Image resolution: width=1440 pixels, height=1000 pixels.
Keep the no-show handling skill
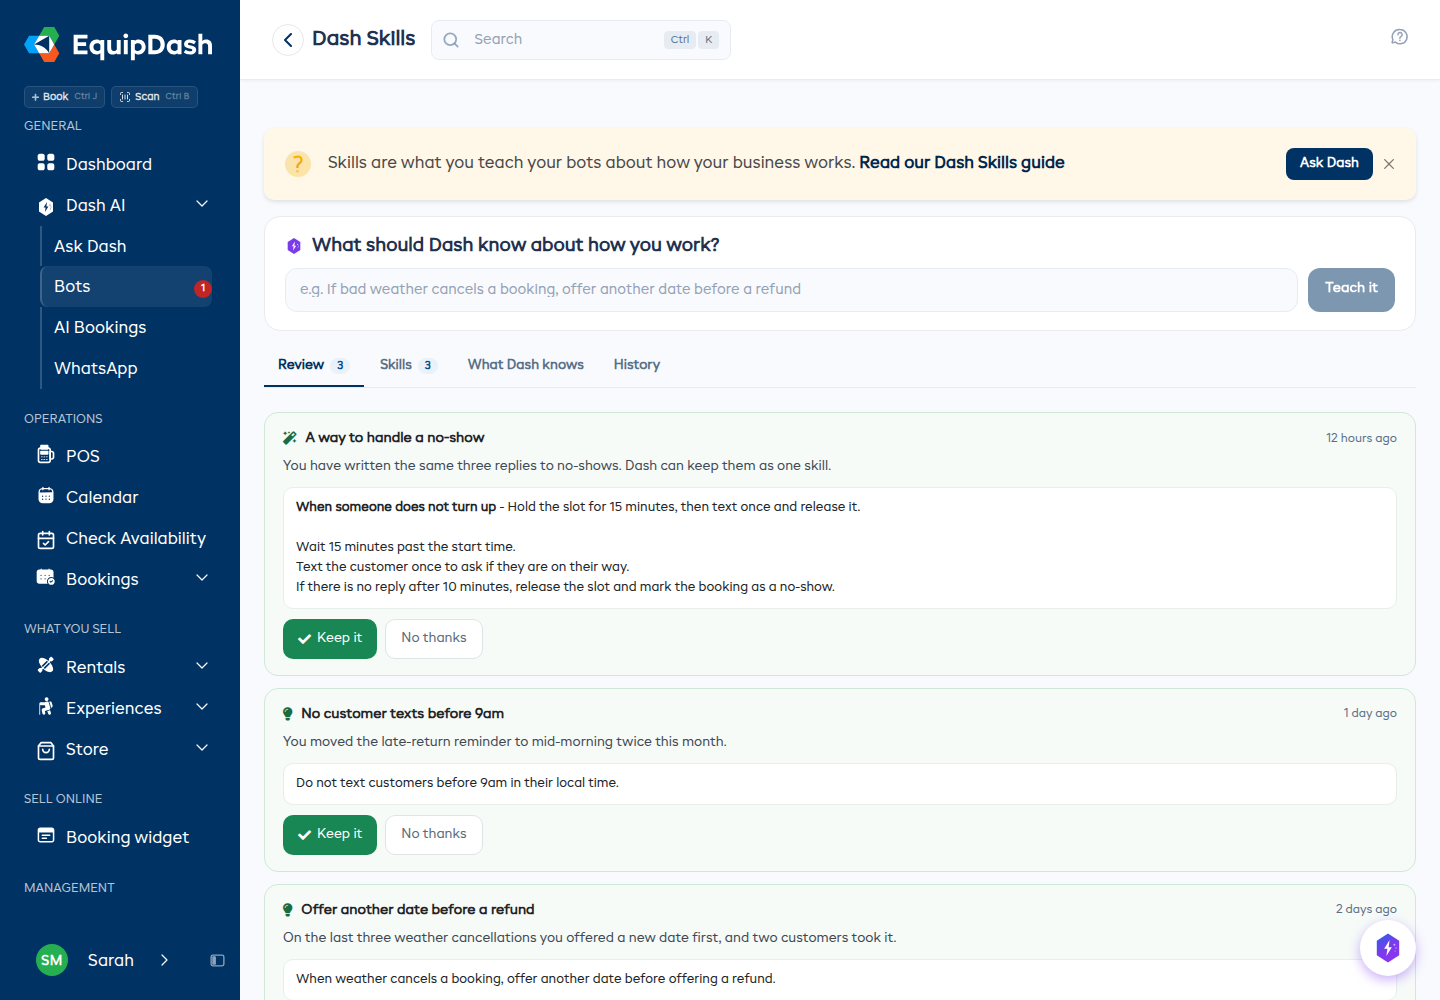click(330, 639)
